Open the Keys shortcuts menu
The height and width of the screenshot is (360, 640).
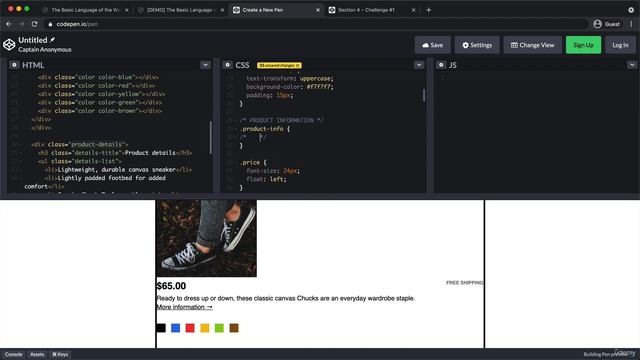[x=60, y=354]
